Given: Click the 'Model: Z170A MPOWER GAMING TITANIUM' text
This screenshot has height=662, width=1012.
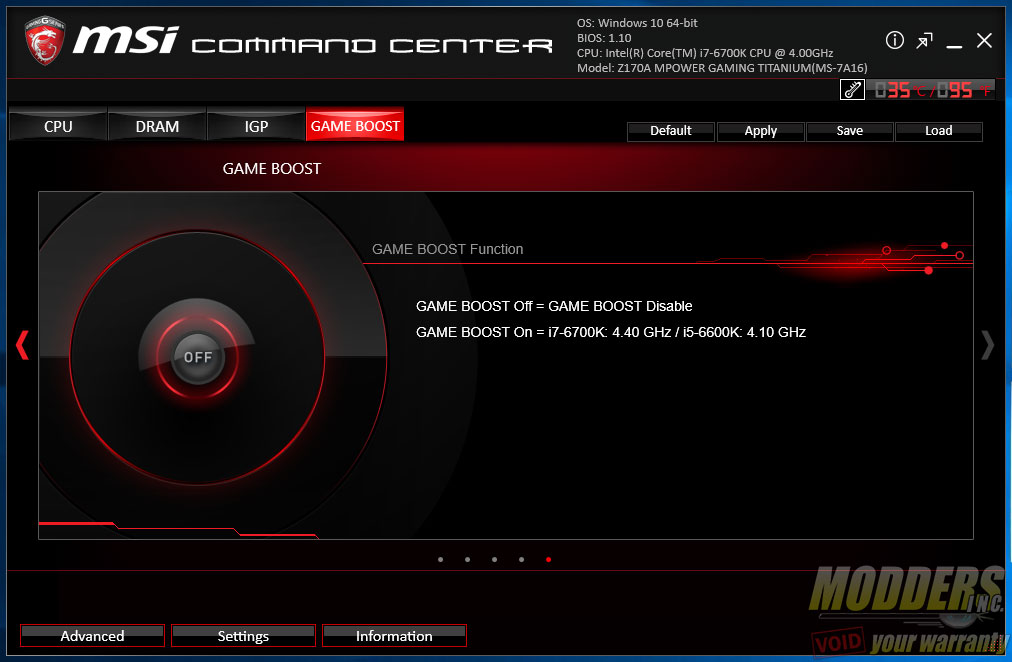Looking at the screenshot, I should pyautogui.click(x=722, y=68).
